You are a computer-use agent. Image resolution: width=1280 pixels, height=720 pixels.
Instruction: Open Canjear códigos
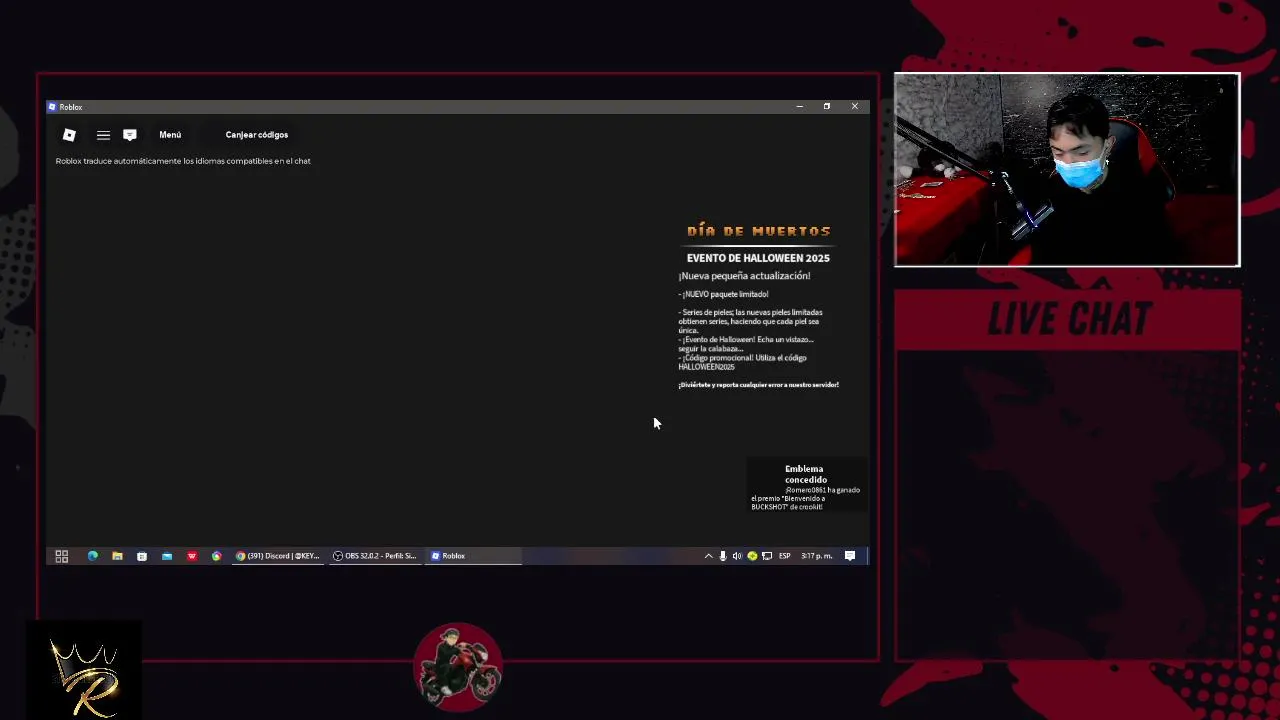(257, 135)
